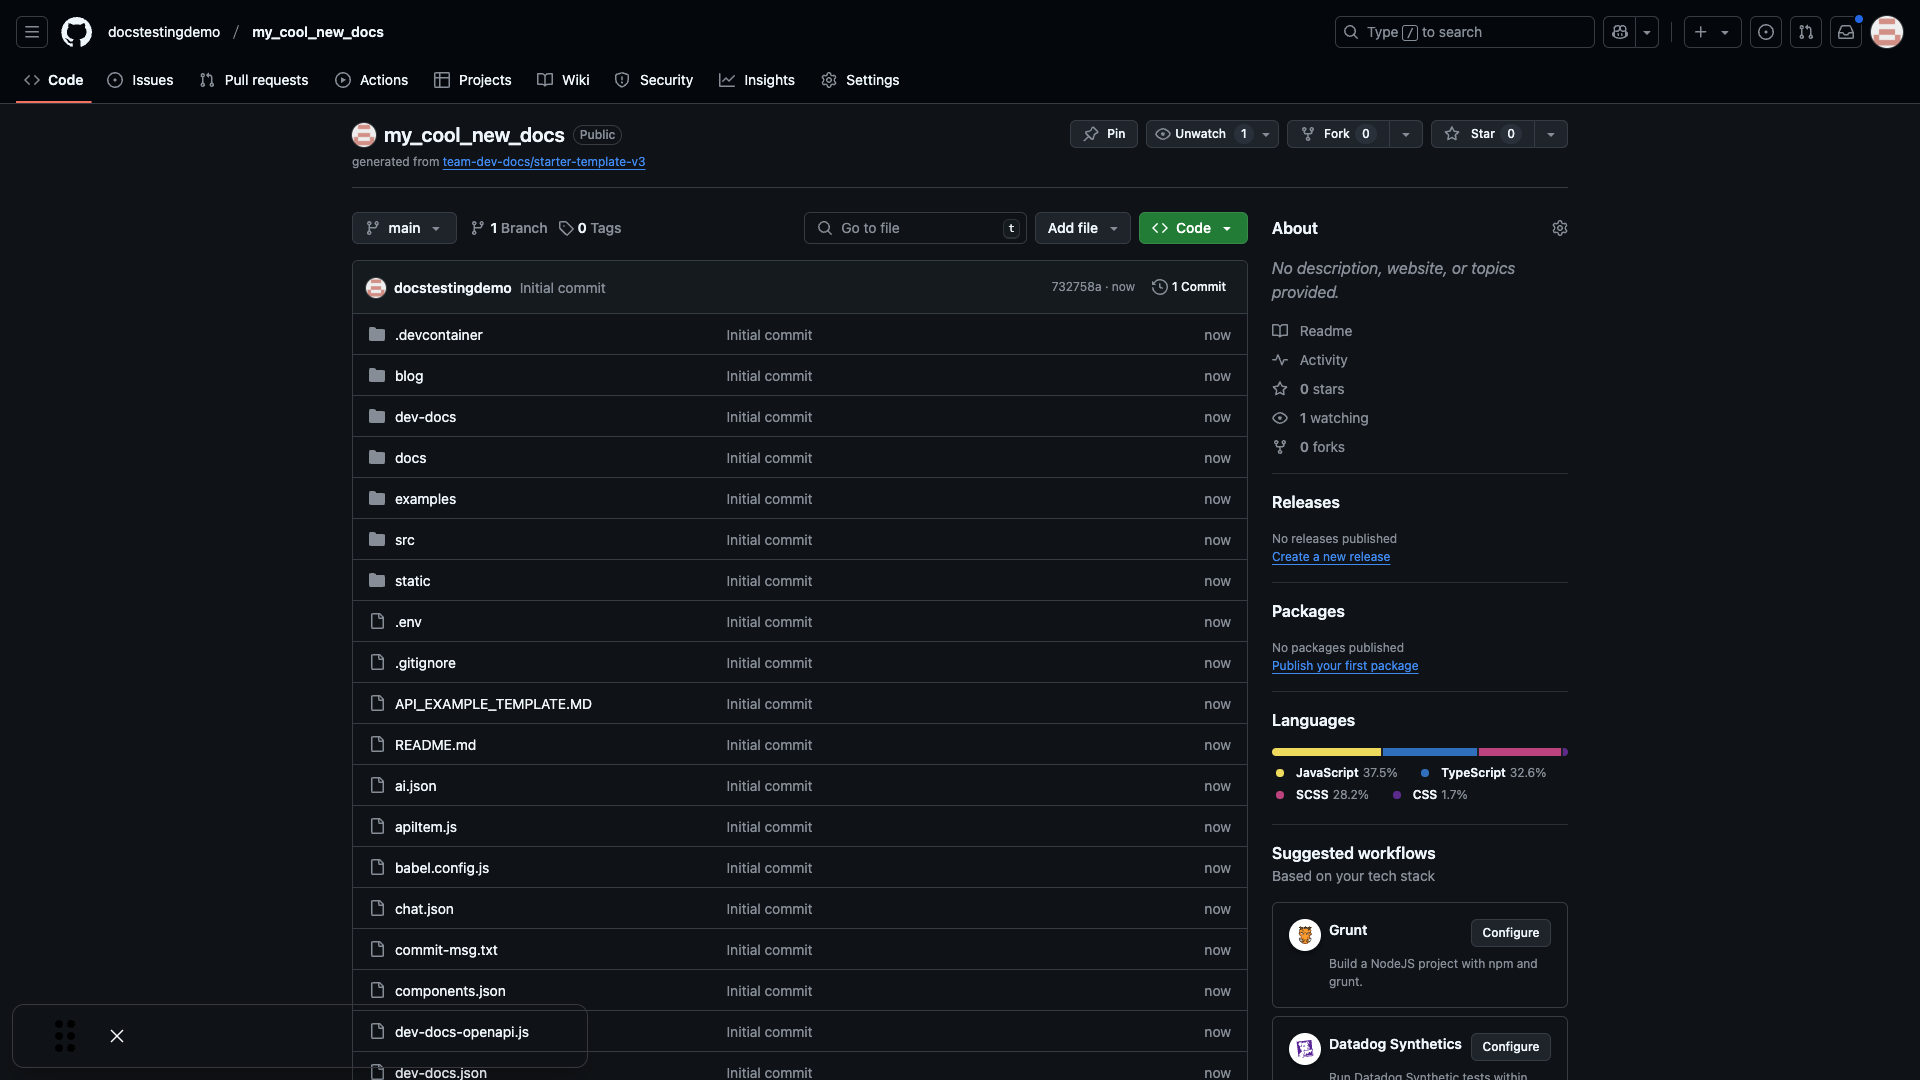Open the Copilot icon beside search
Screen dimensions: 1920x1080
1621,32
